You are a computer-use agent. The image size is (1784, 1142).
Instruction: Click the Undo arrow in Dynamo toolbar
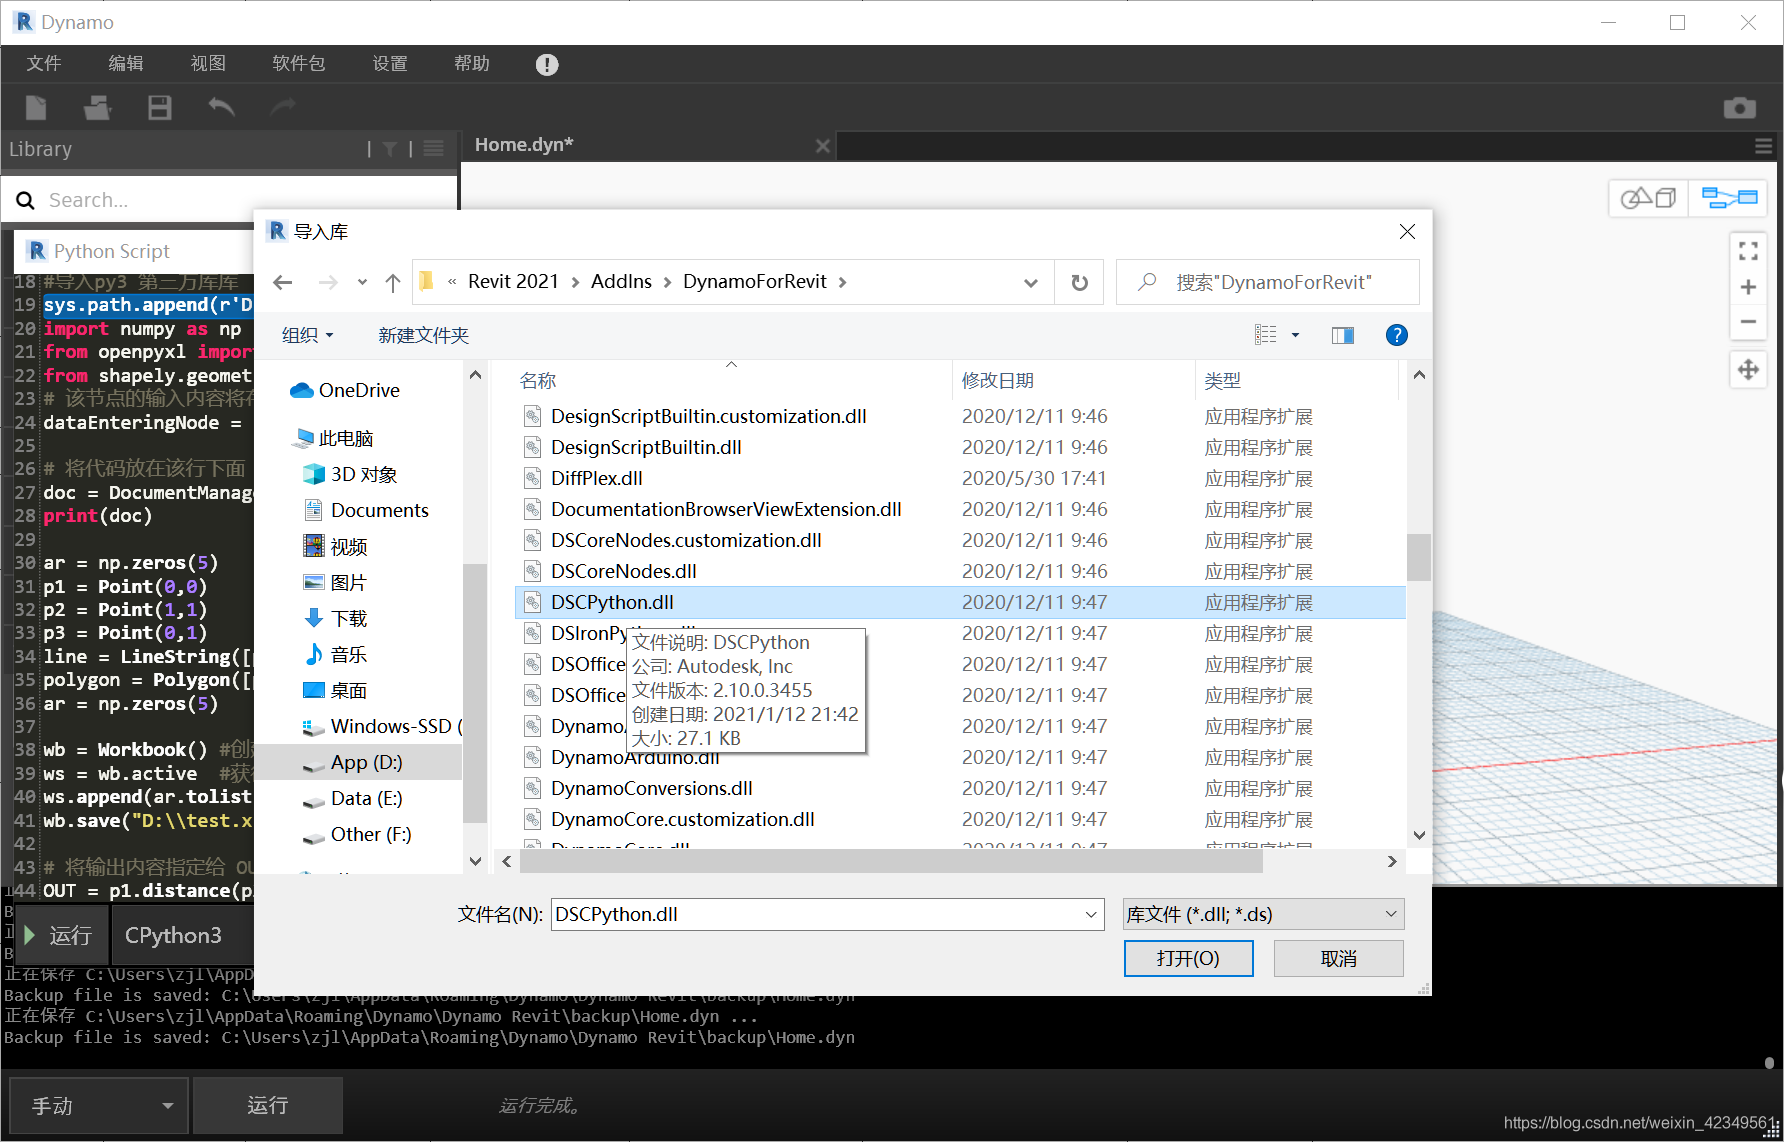tap(221, 107)
